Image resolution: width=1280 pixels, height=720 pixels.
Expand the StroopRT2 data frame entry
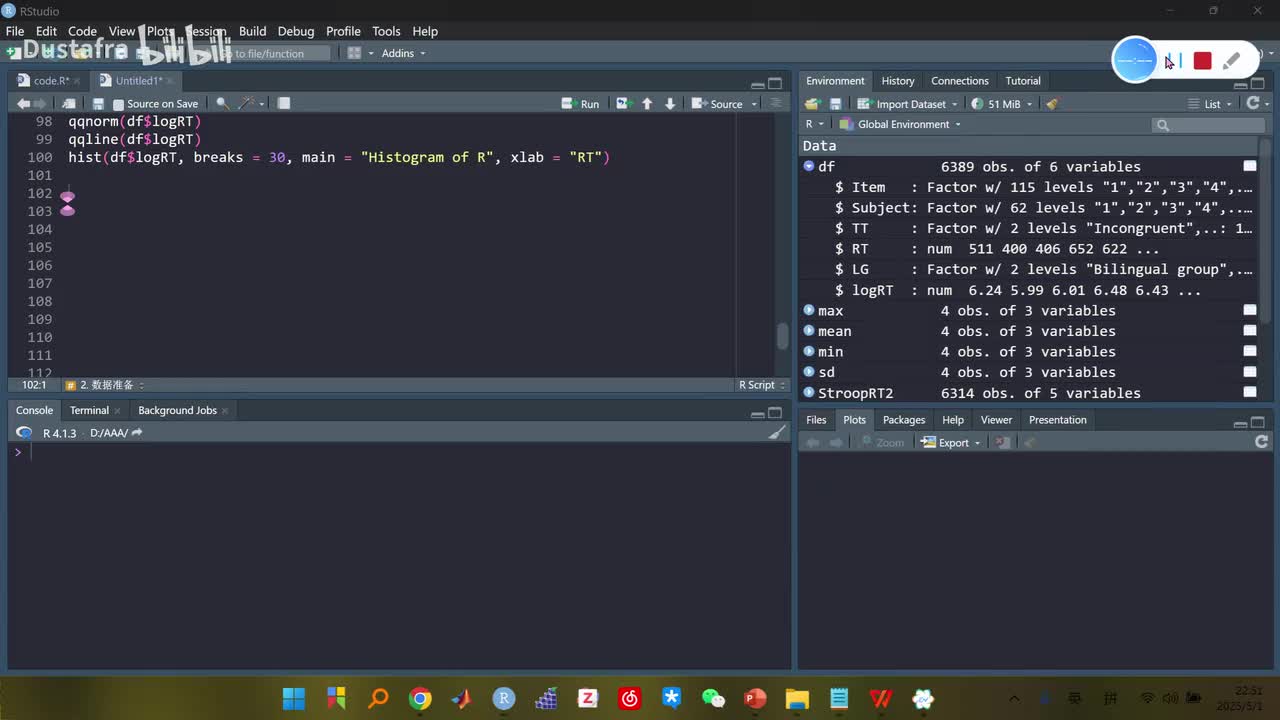coord(809,393)
